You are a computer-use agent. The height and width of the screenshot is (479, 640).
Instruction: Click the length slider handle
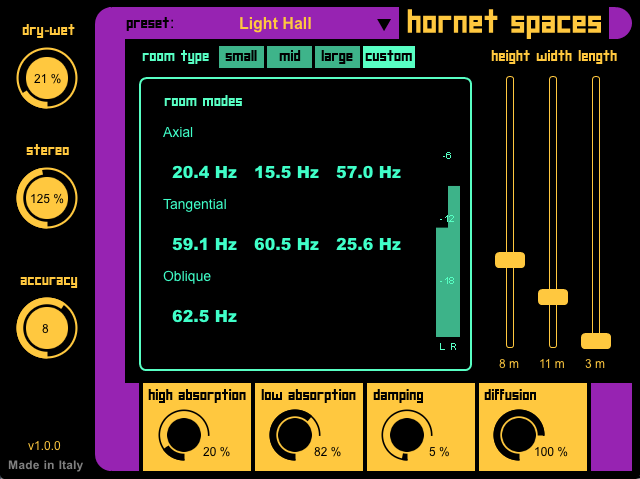point(596,341)
